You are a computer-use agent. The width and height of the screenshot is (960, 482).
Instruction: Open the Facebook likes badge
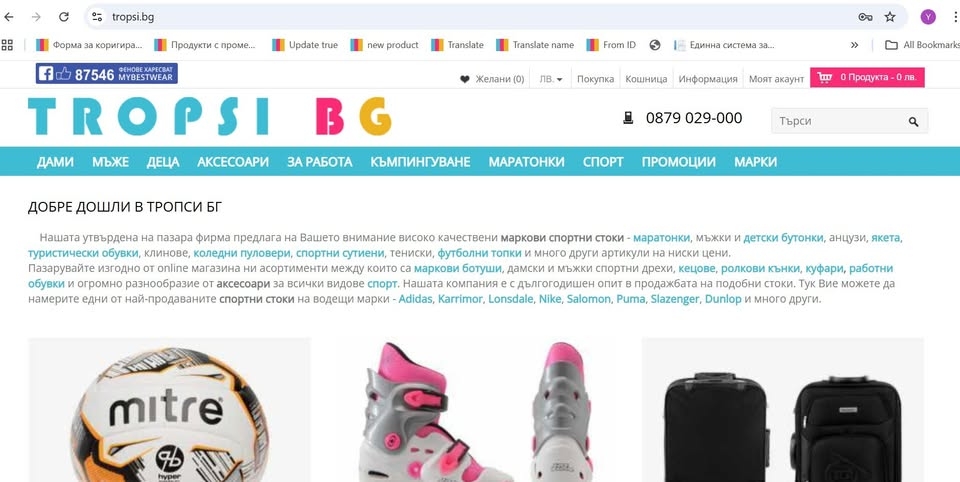[107, 73]
